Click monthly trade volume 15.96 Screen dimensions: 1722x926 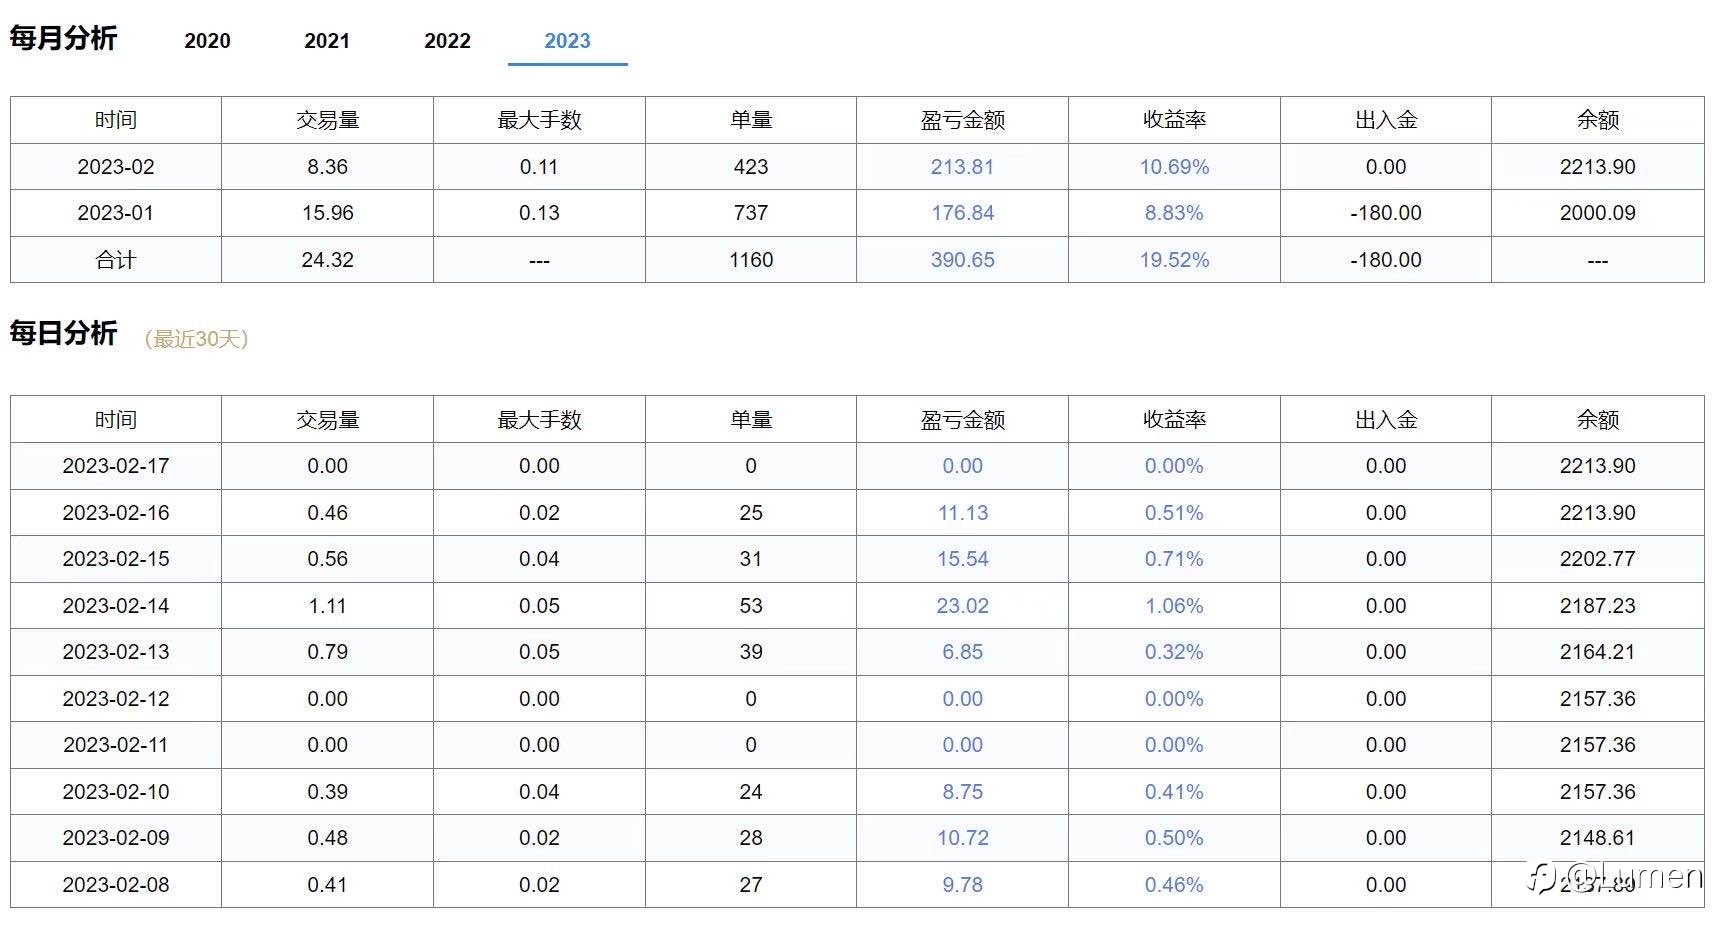pos(327,213)
